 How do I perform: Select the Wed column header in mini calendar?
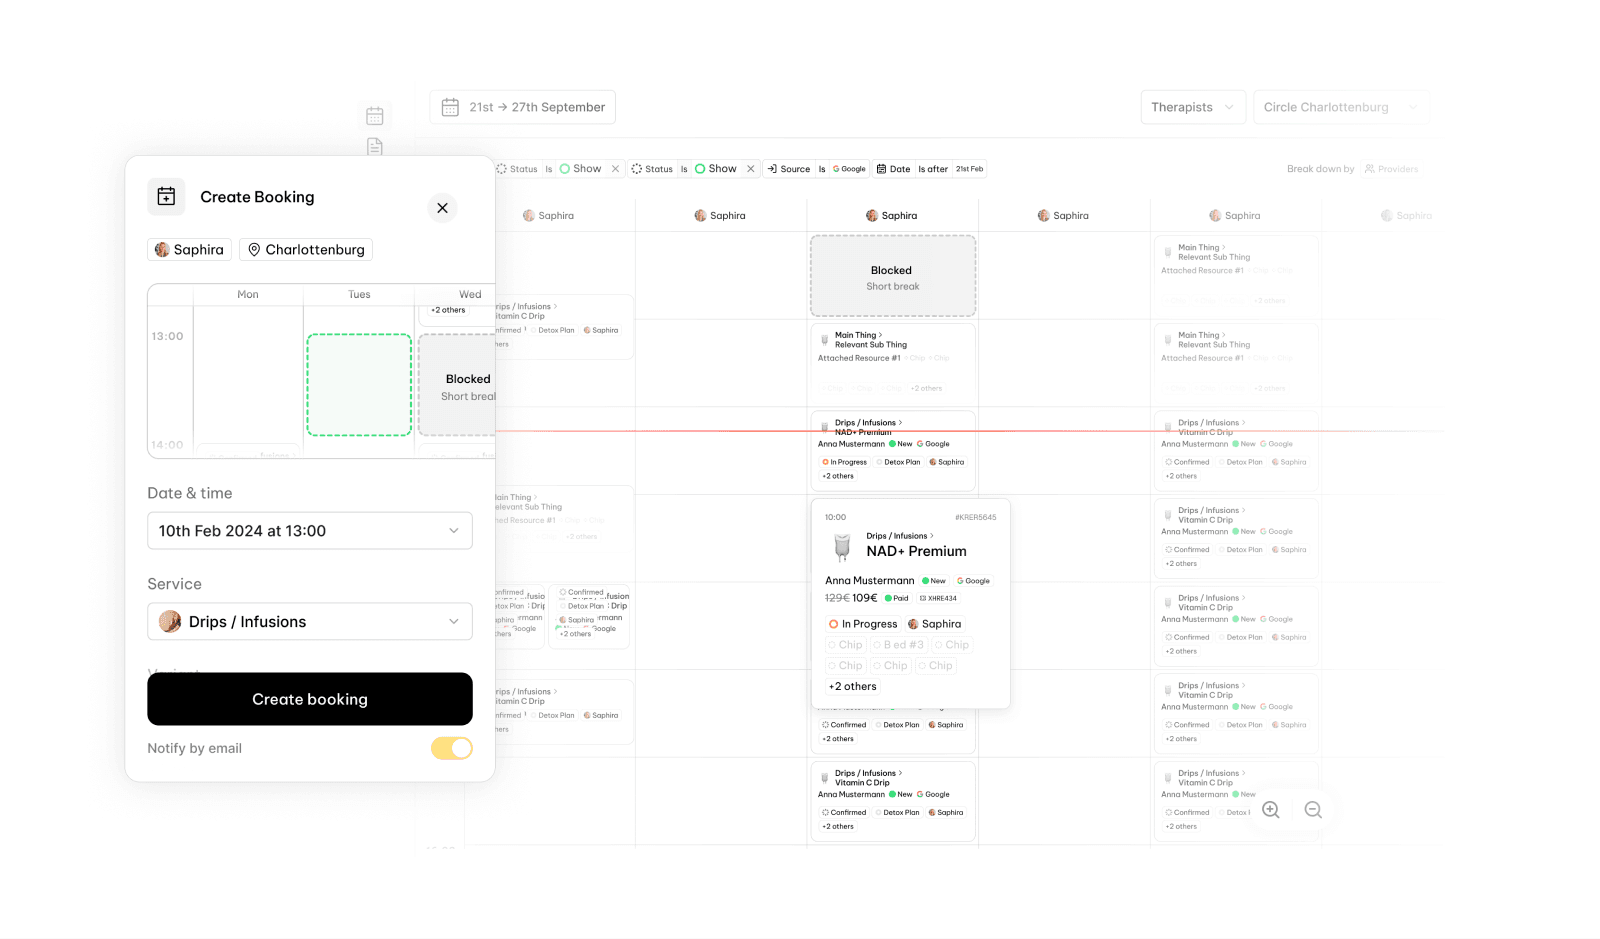(x=470, y=295)
